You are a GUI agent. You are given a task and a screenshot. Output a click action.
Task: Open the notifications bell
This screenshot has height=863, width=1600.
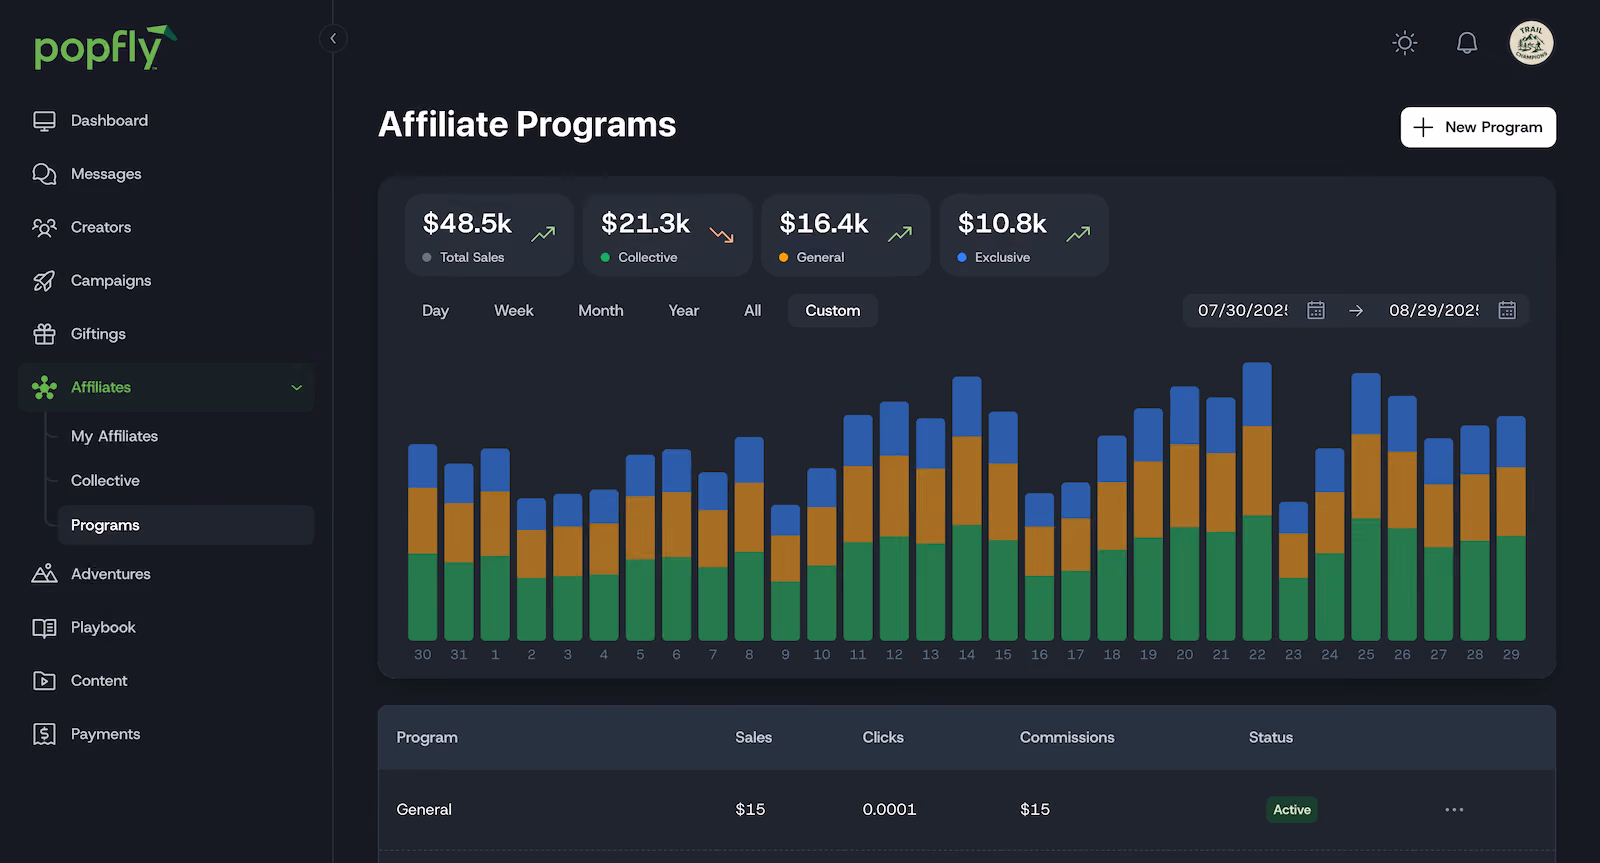point(1467,42)
